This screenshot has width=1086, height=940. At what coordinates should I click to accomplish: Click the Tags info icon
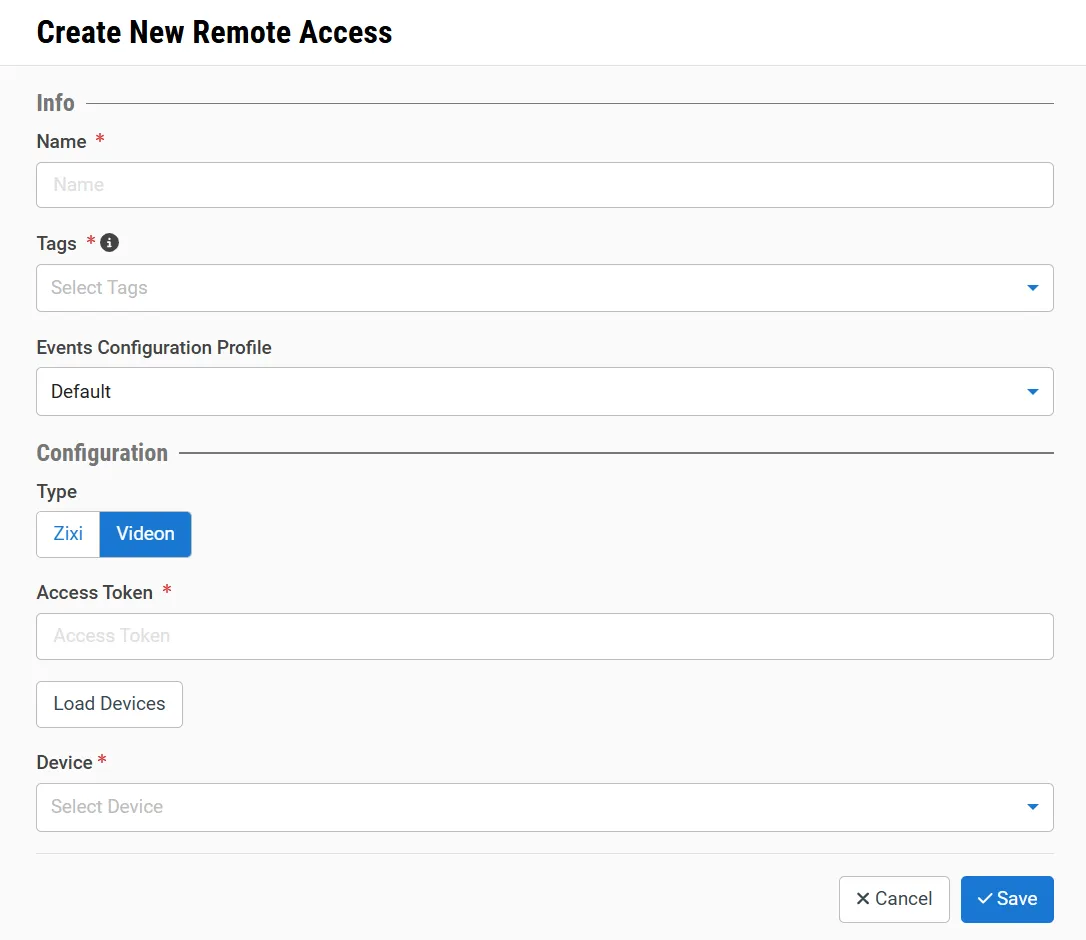click(109, 242)
